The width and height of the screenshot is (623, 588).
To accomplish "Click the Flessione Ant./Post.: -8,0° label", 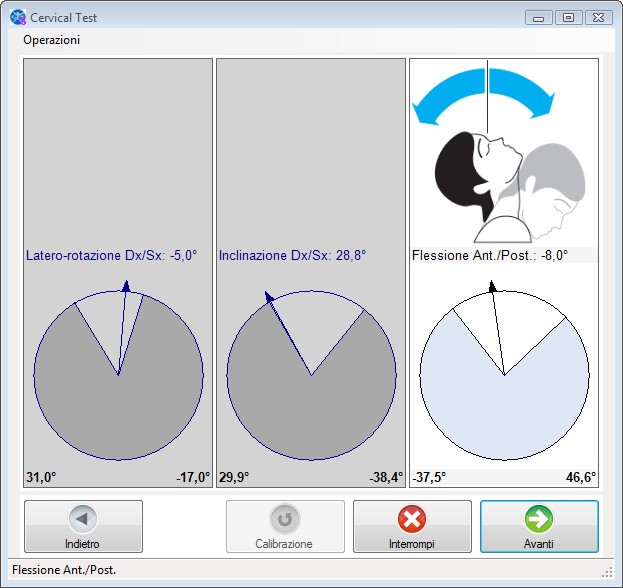I will pos(490,255).
